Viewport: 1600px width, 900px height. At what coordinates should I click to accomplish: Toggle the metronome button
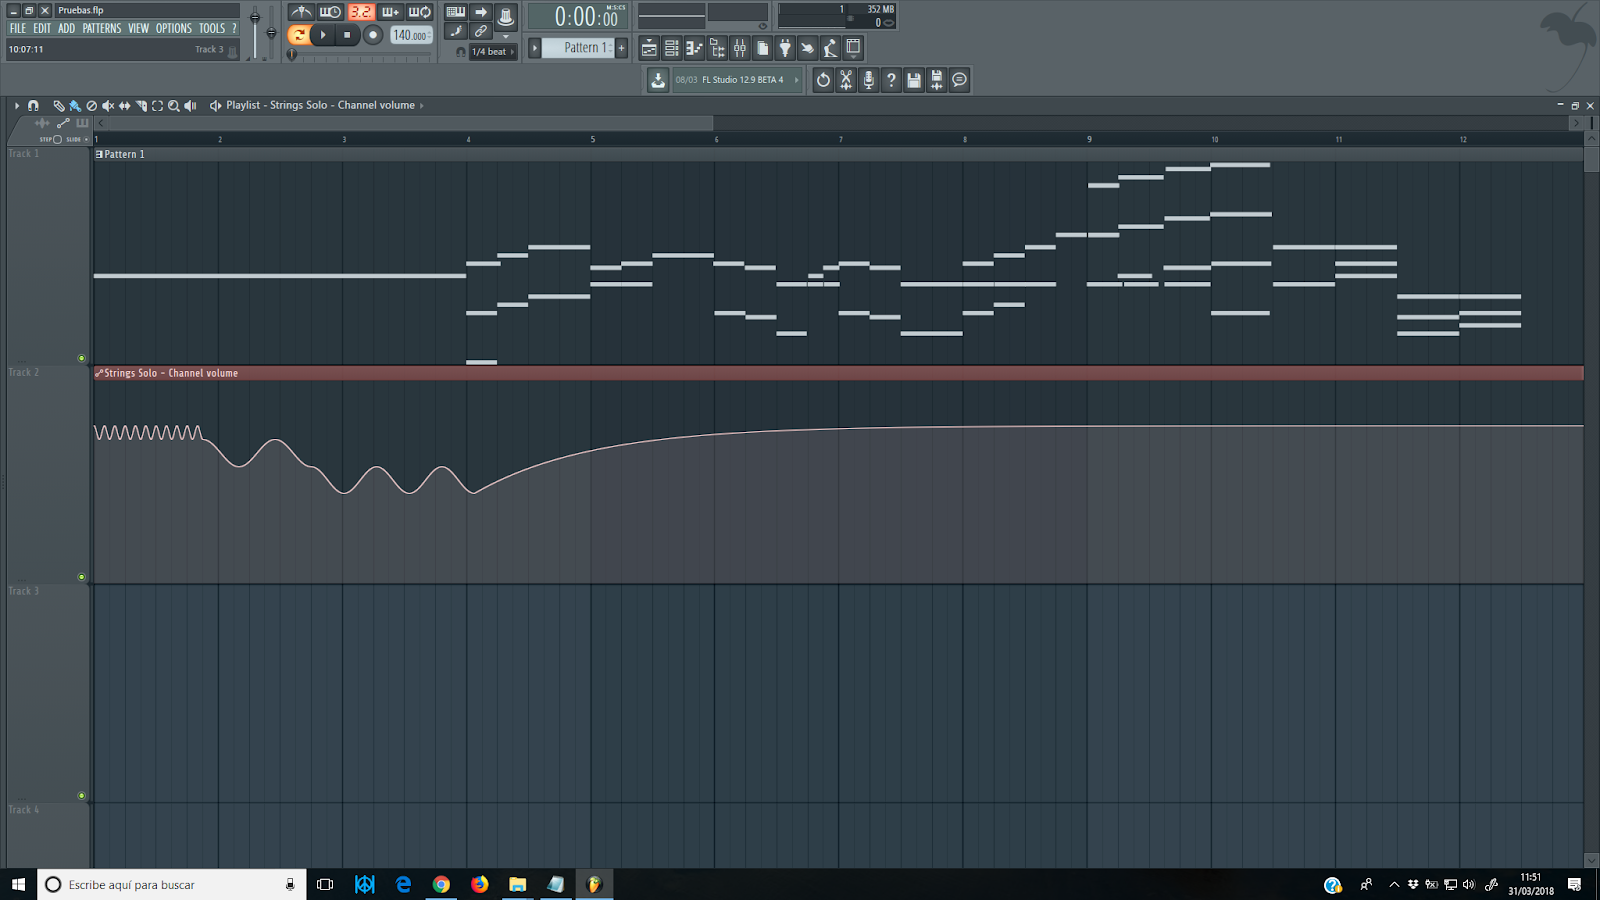point(301,12)
